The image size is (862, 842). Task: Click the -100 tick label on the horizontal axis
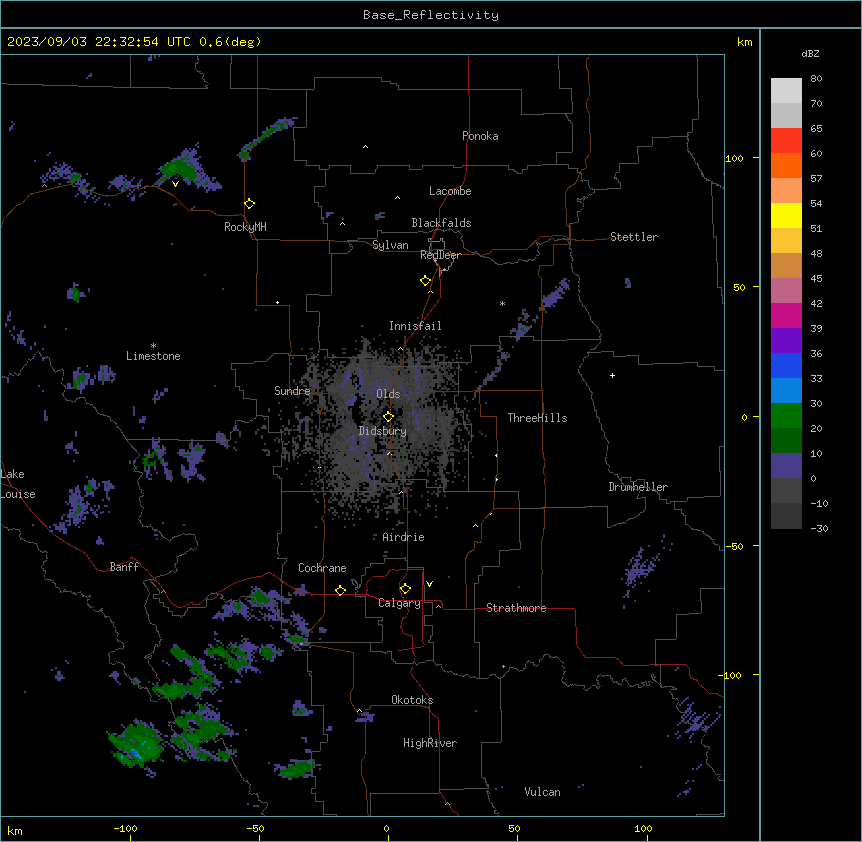pos(125,829)
